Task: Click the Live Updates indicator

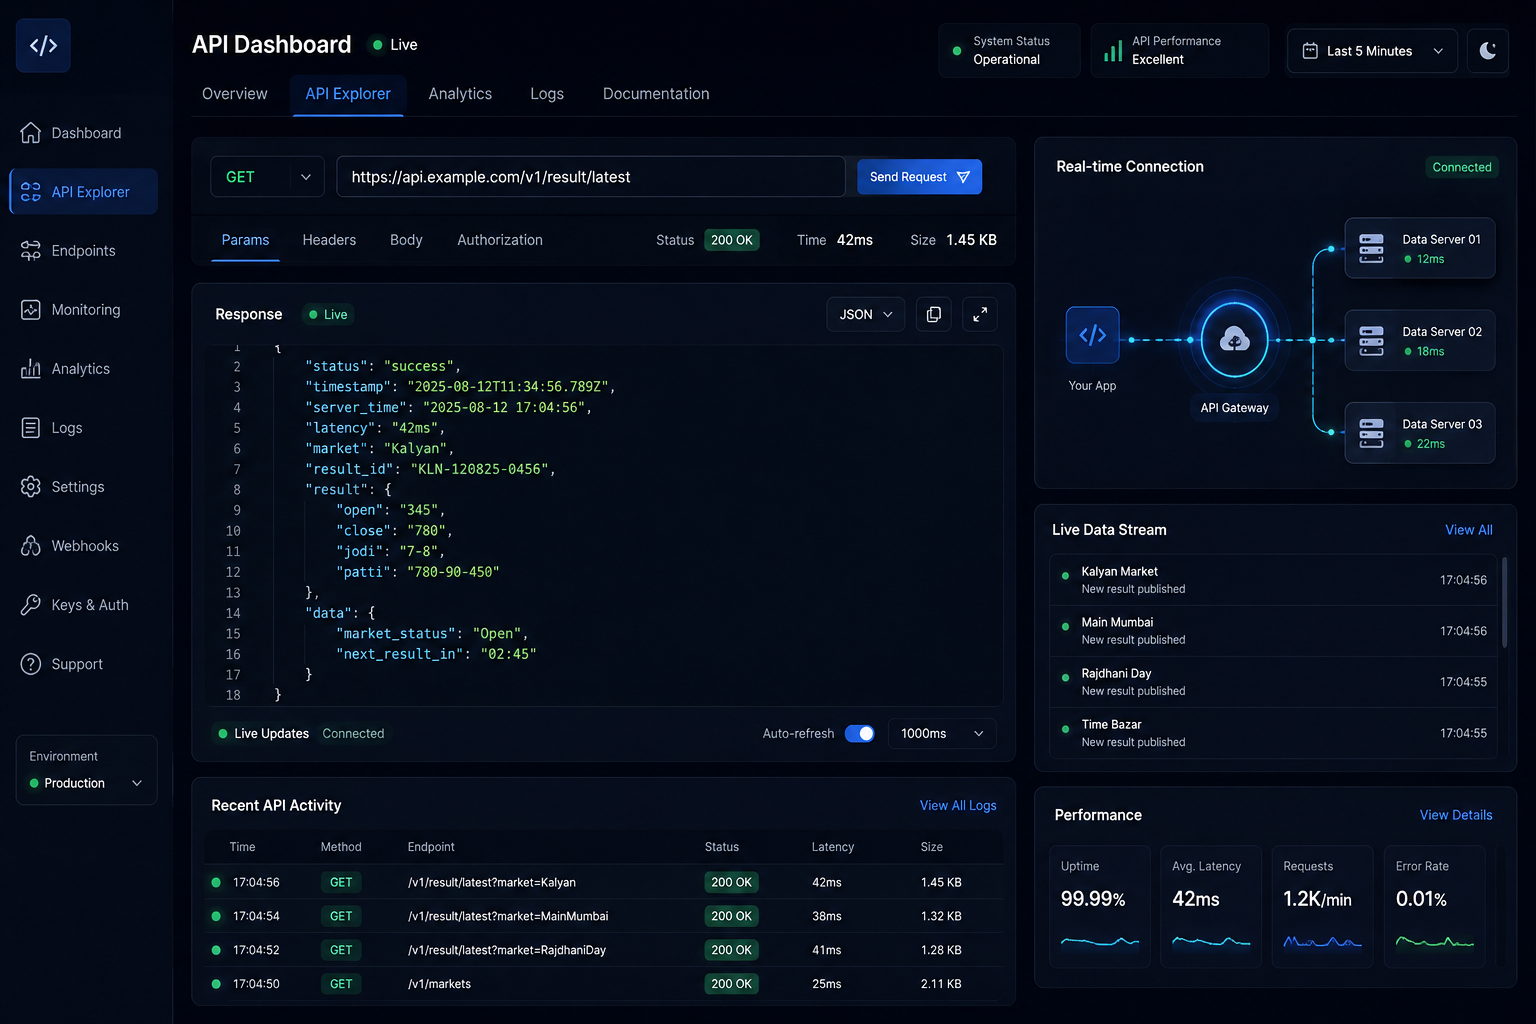Action: click(264, 734)
